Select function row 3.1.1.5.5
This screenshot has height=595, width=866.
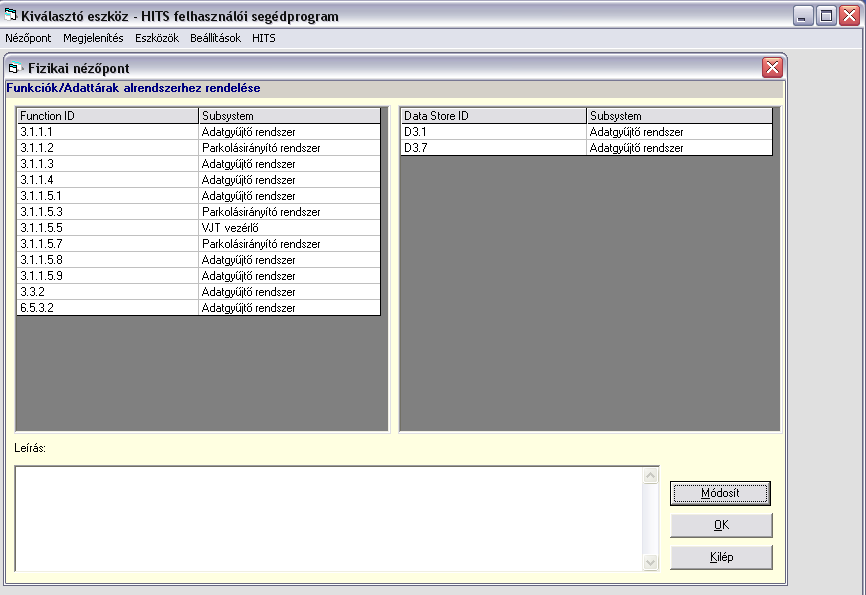pos(199,228)
